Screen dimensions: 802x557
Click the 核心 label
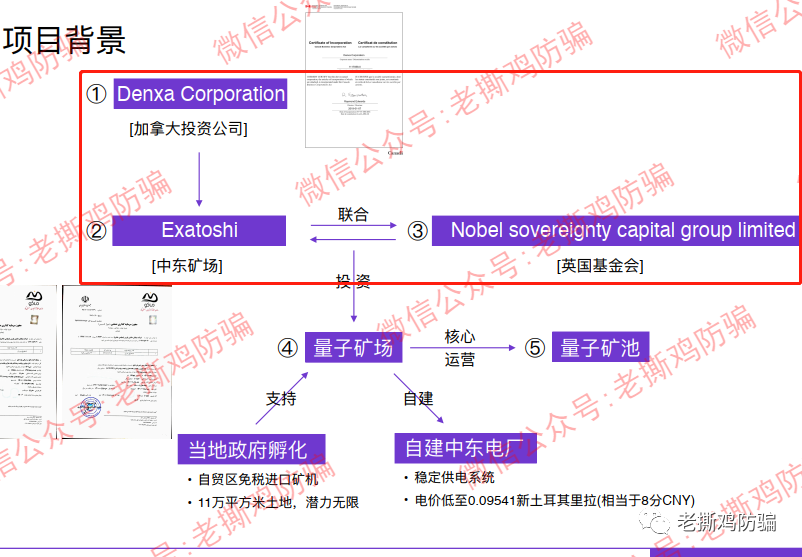[459, 337]
